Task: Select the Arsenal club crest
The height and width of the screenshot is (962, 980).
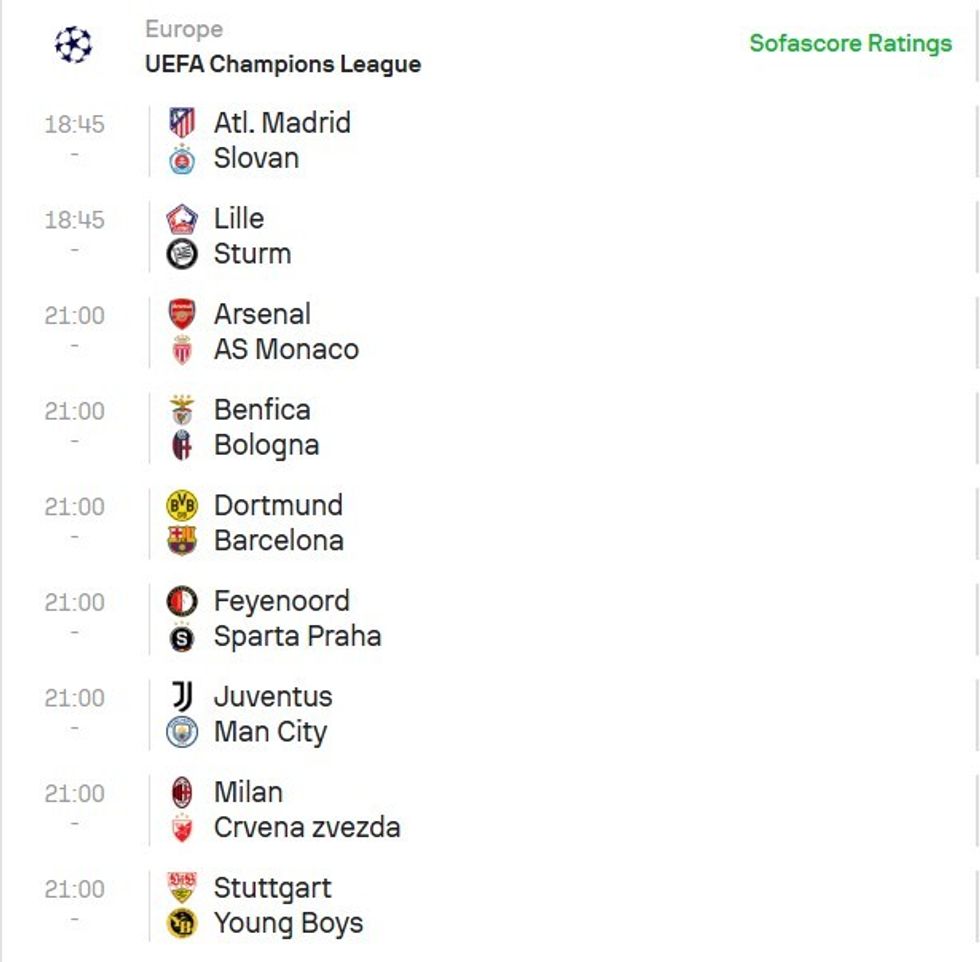Action: (x=183, y=312)
